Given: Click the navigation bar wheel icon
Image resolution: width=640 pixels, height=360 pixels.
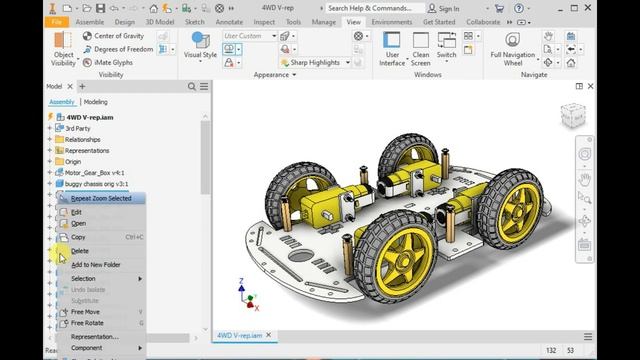Looking at the screenshot, I should tap(584, 154).
